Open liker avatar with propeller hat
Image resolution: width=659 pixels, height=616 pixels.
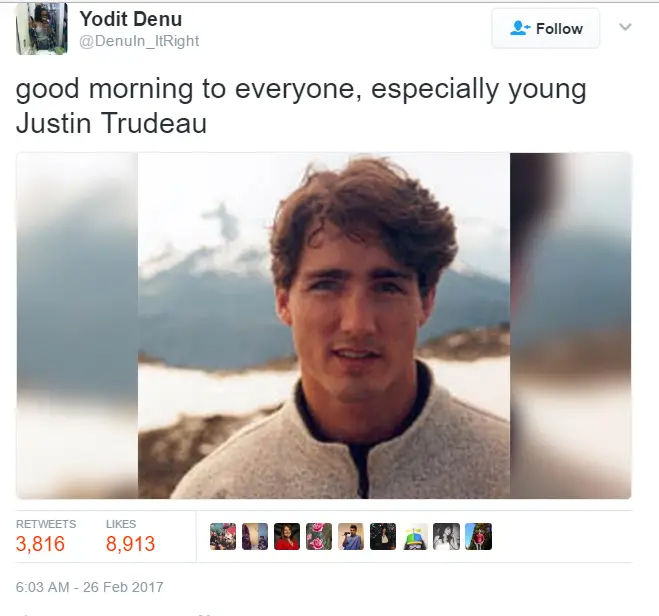click(x=415, y=536)
